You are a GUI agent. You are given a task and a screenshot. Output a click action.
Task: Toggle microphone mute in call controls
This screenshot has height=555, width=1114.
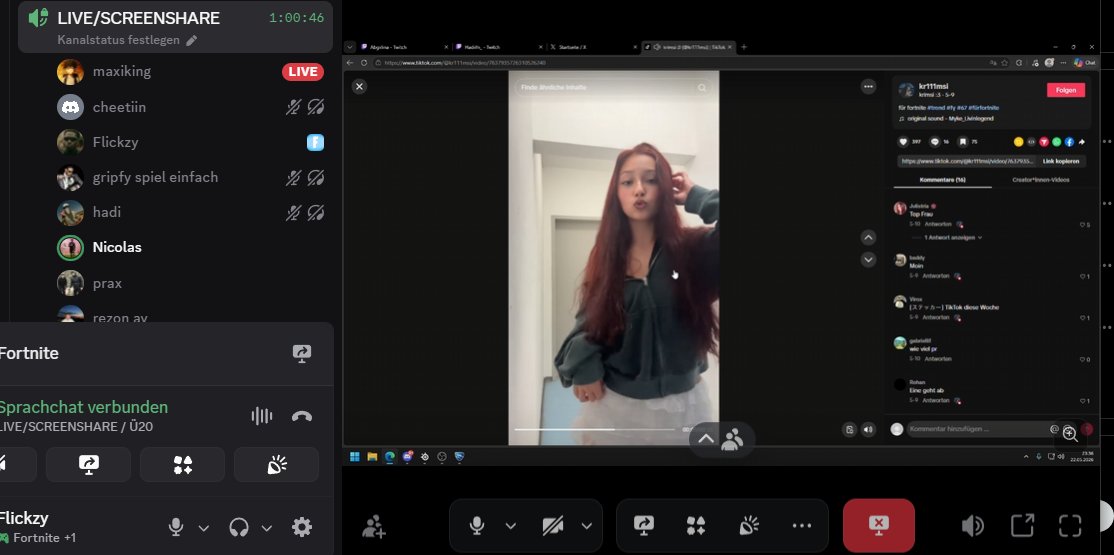(x=477, y=526)
